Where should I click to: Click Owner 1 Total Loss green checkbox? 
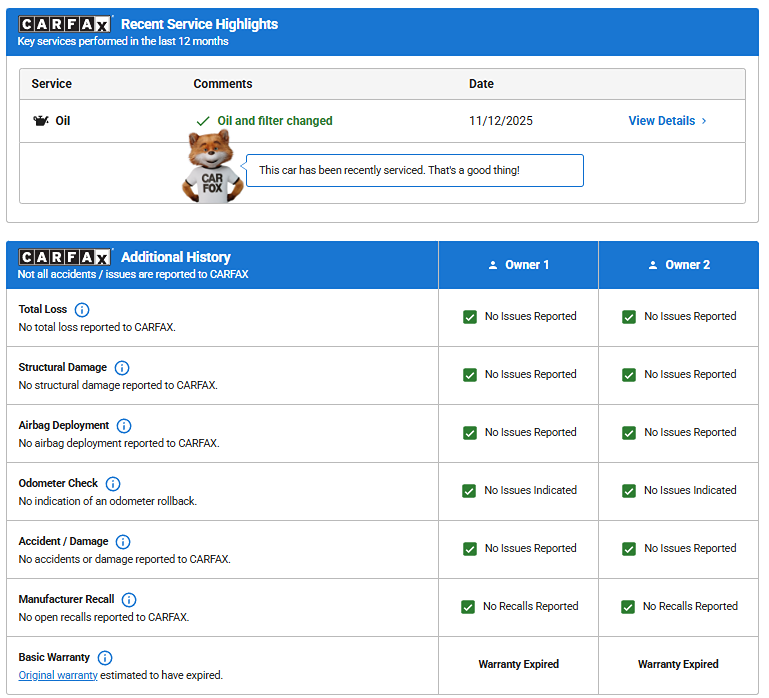pos(469,317)
